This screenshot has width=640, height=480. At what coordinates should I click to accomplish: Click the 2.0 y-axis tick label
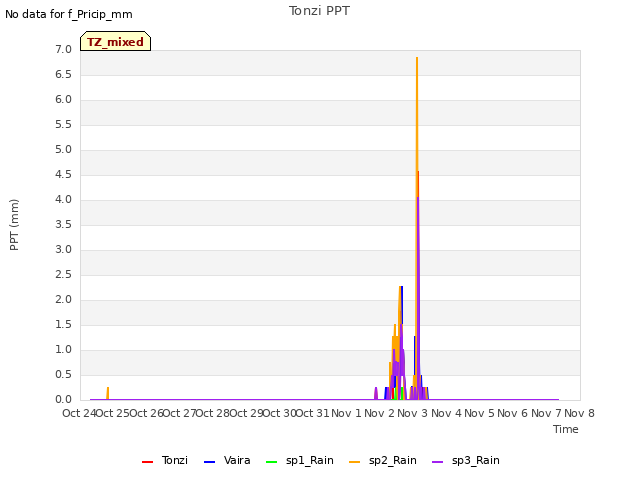(x=63, y=300)
